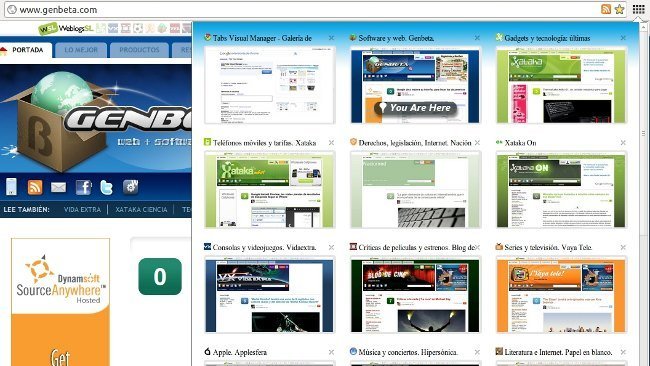Image resolution: width=650 pixels, height=366 pixels.
Task: Click 'Gadgets y tecnología: últimas' title
Action: coord(547,38)
